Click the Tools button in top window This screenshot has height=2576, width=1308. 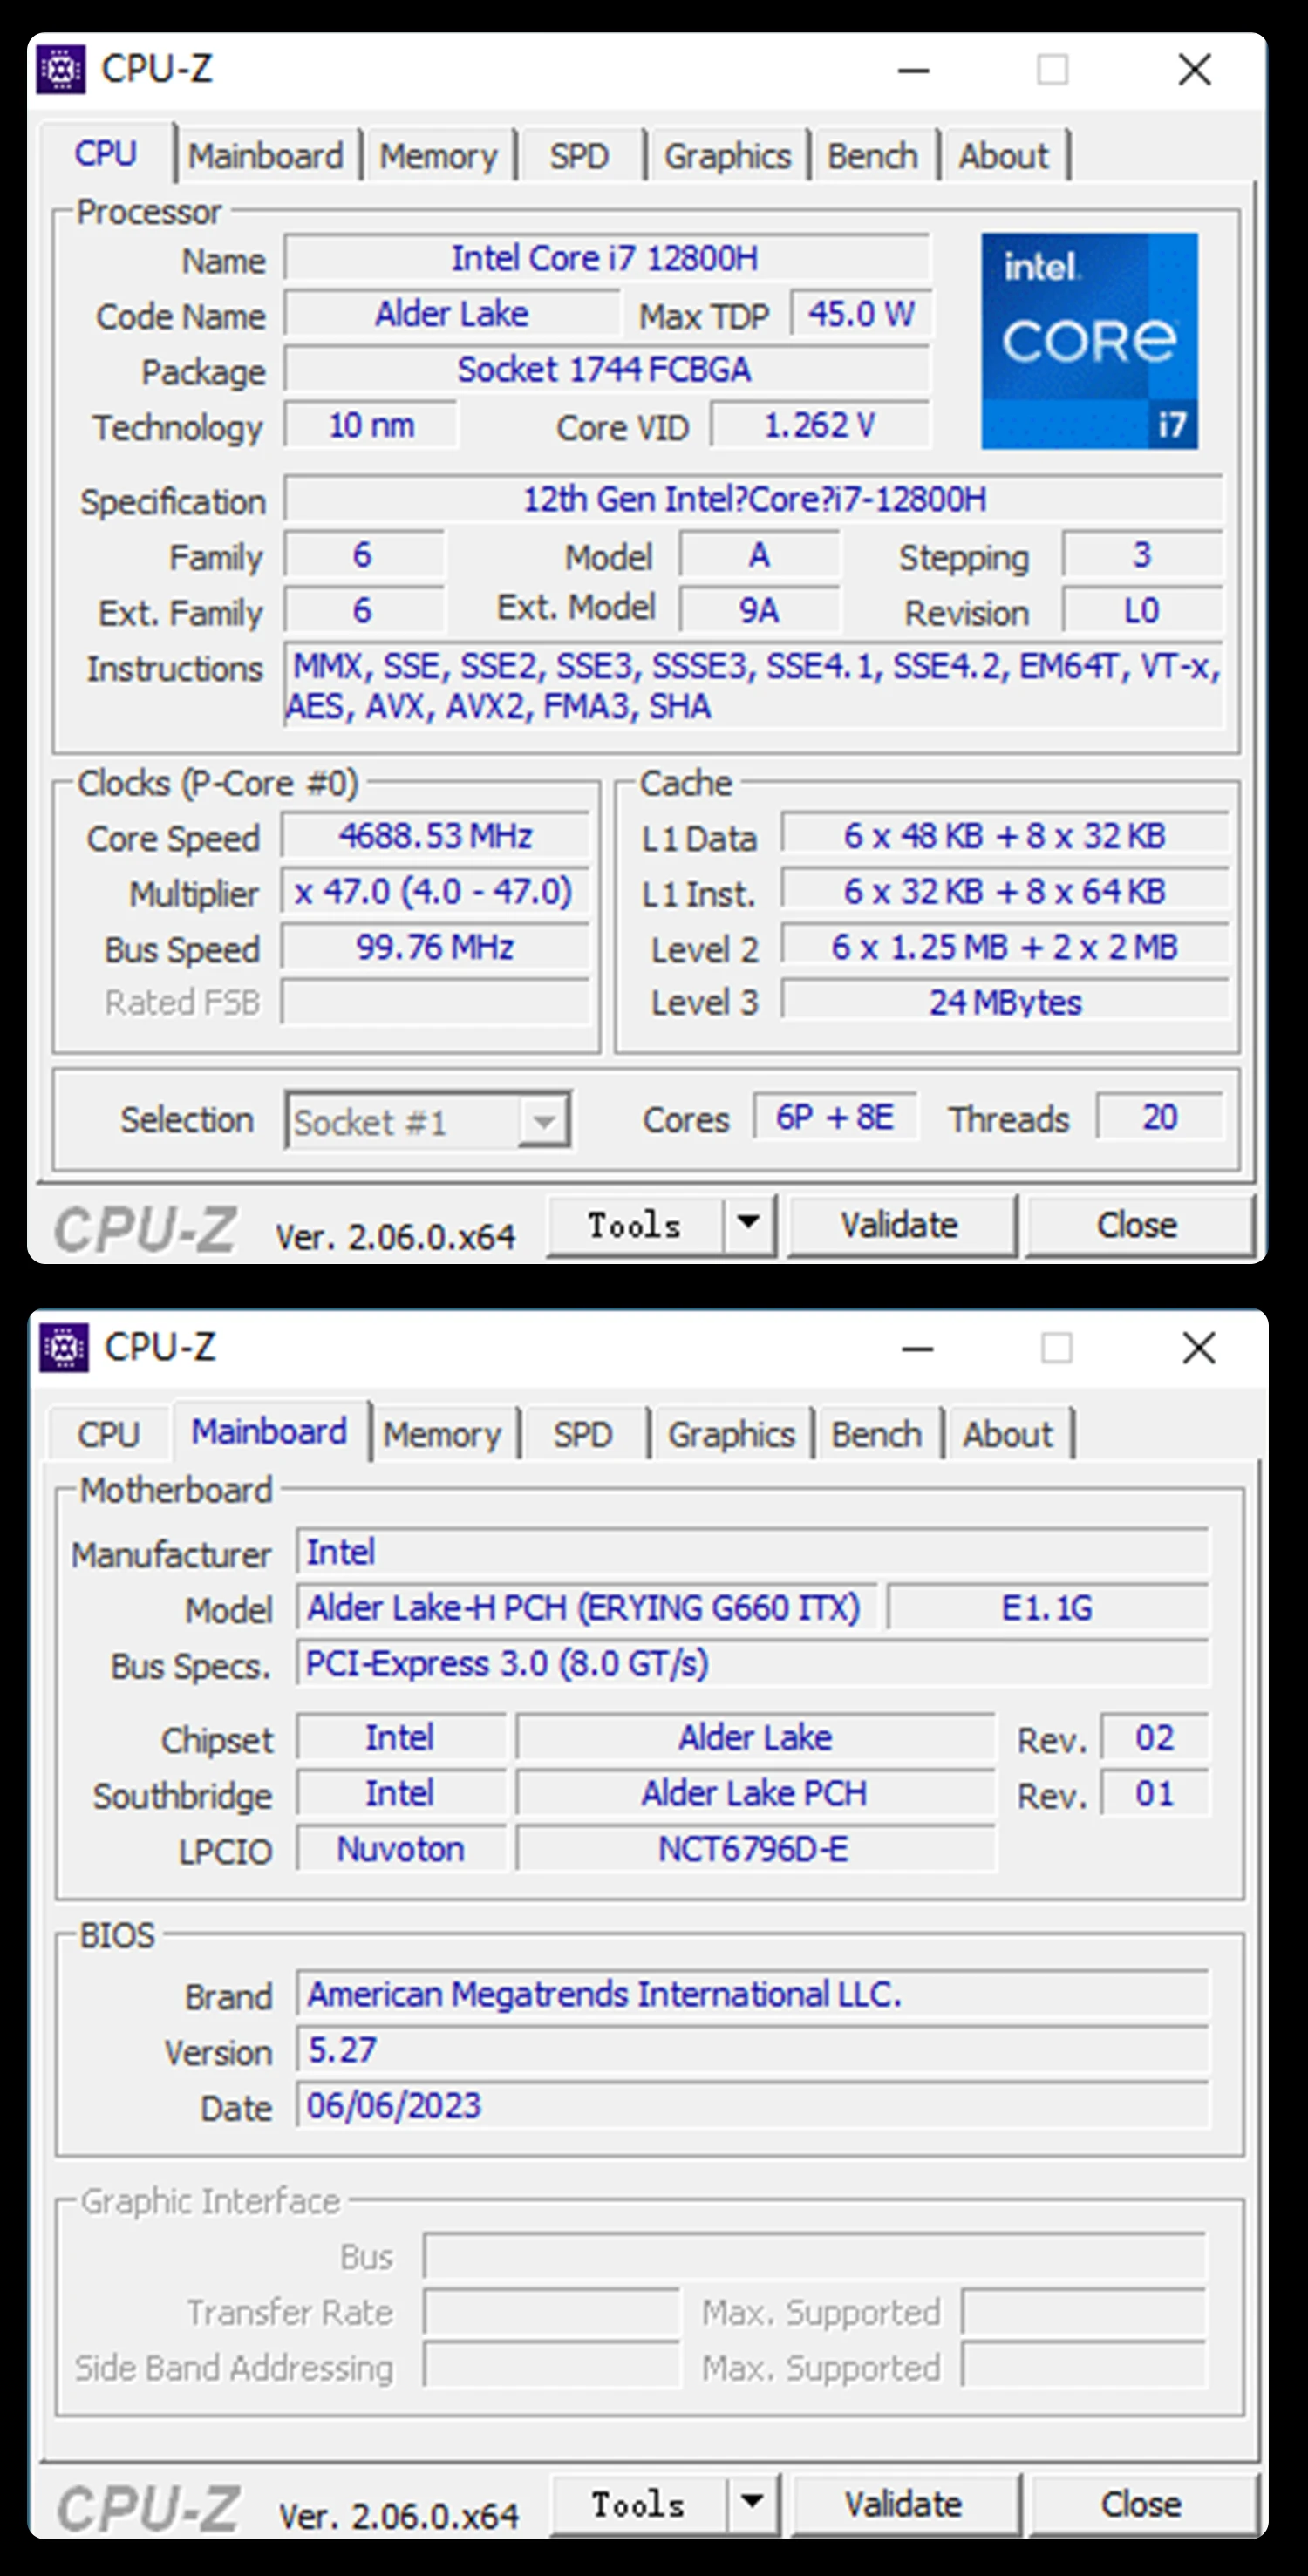coord(634,1225)
